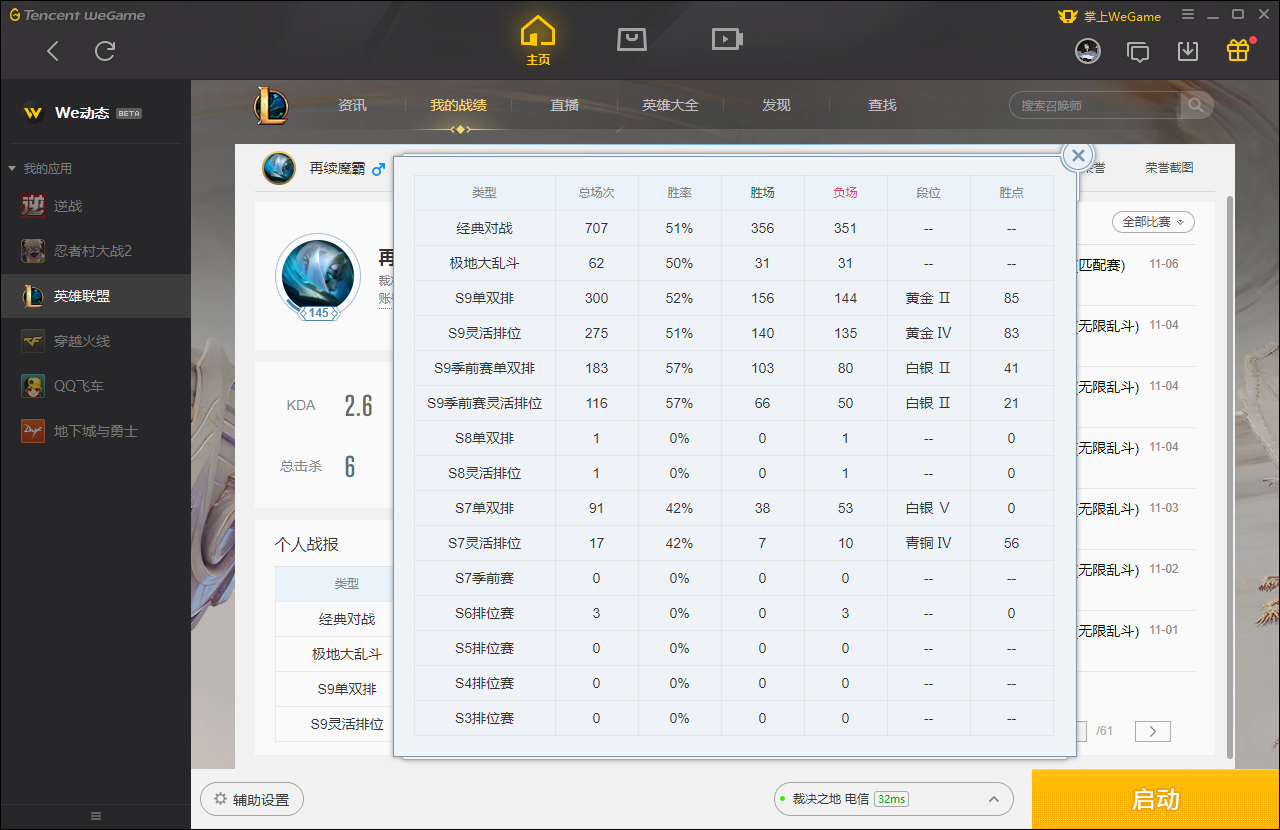Open 辅助设置 settings button
Screen dimensions: 1280x830
pyautogui.click(x=252, y=800)
